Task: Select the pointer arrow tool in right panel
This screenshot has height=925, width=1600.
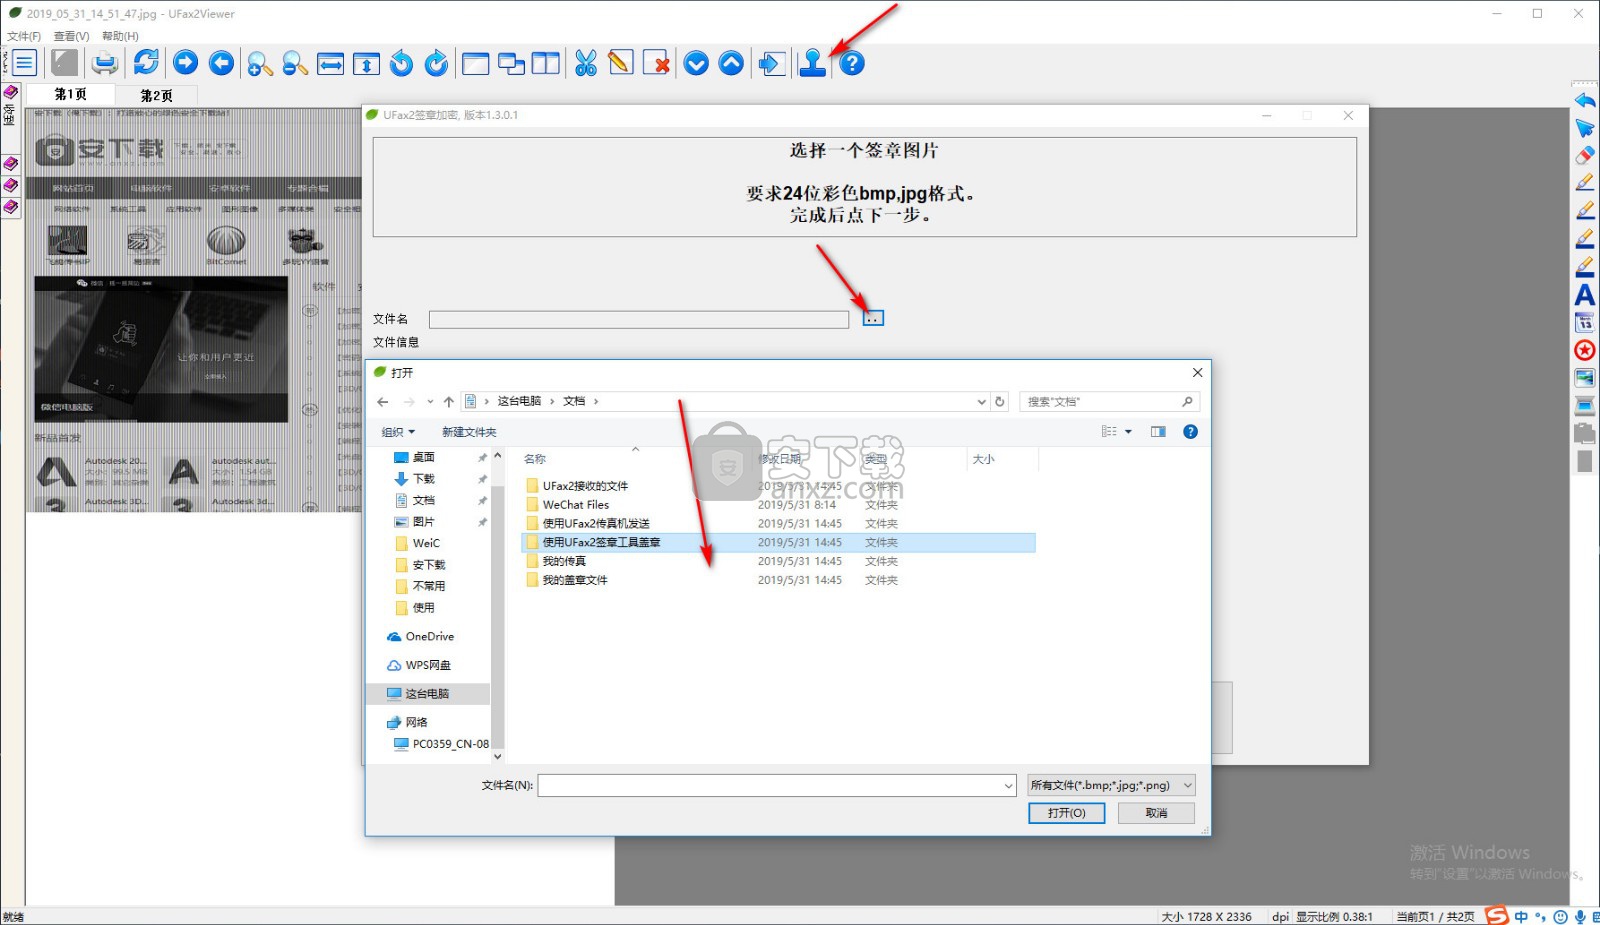Action: point(1585,128)
